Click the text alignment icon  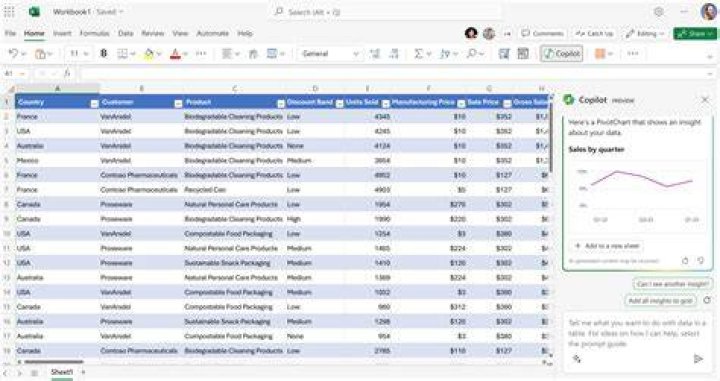226,54
